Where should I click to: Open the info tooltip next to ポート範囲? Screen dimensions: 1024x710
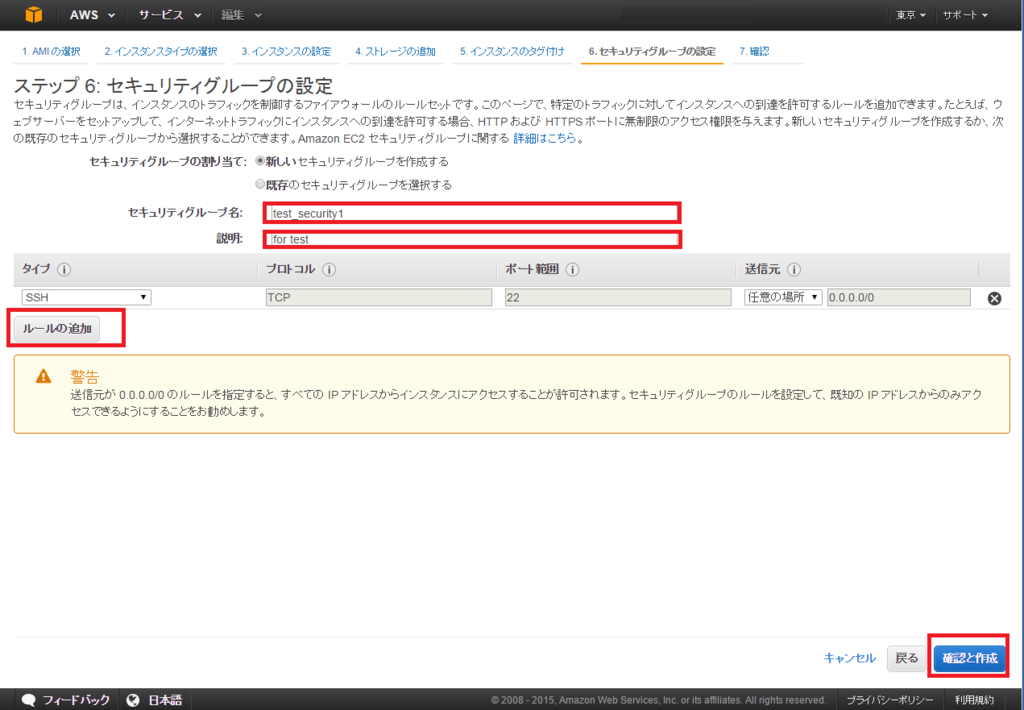point(570,270)
